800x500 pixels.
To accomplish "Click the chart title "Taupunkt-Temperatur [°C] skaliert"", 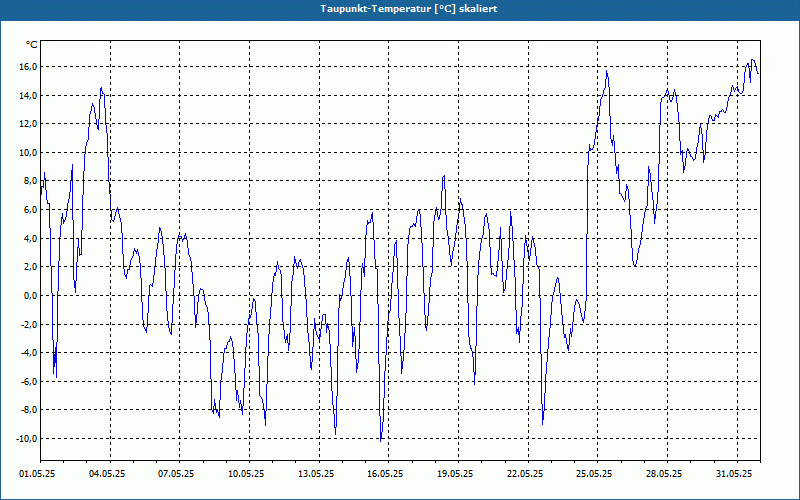I will tap(409, 9).
